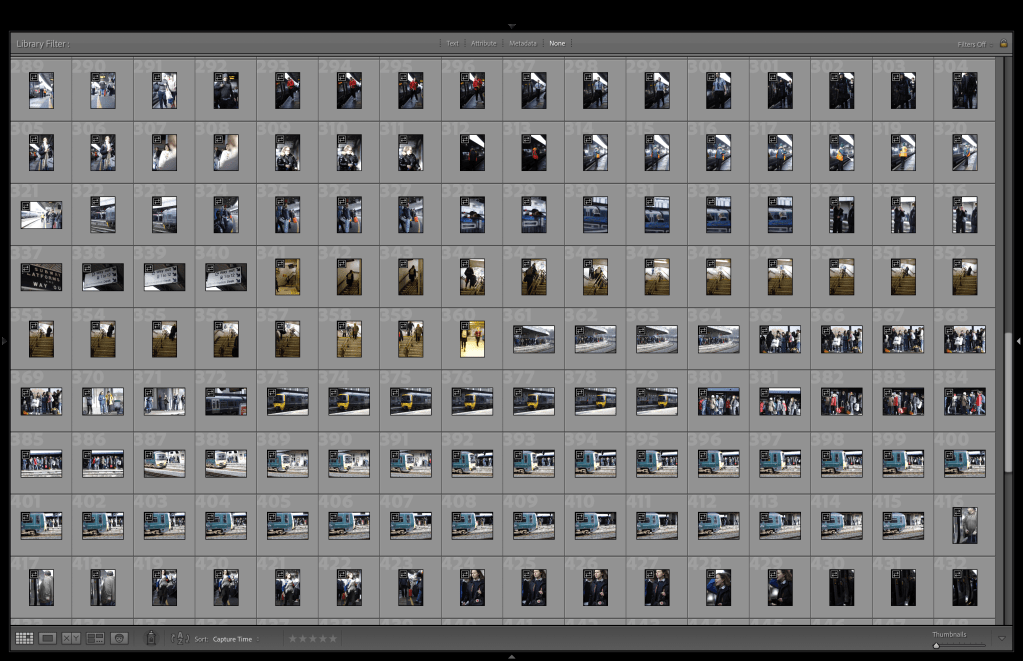Viewport: 1023px width, 661px height.
Task: Select the Text filter tab
Action: (452, 43)
